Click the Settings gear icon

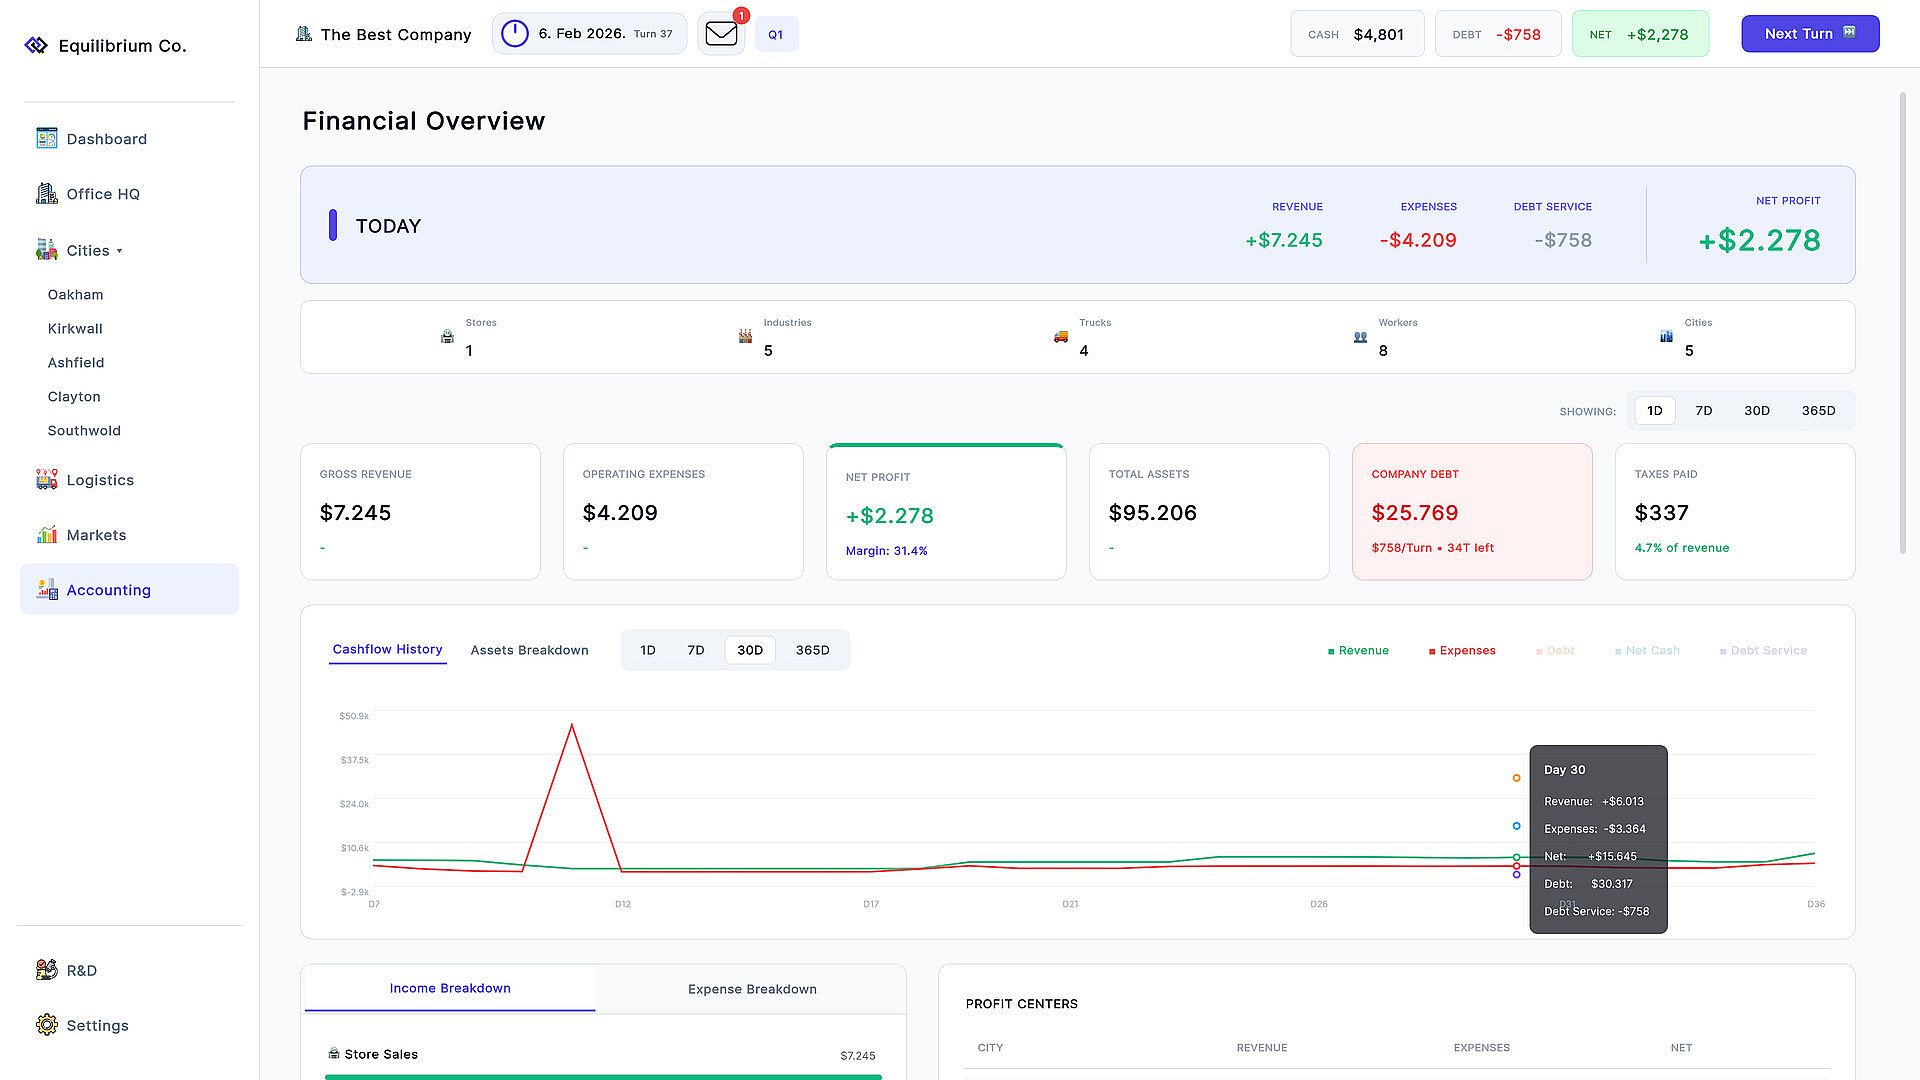click(47, 1024)
